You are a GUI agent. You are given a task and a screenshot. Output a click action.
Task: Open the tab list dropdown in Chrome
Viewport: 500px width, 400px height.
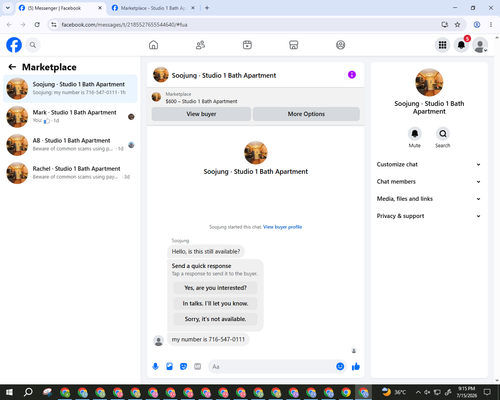coord(8,8)
